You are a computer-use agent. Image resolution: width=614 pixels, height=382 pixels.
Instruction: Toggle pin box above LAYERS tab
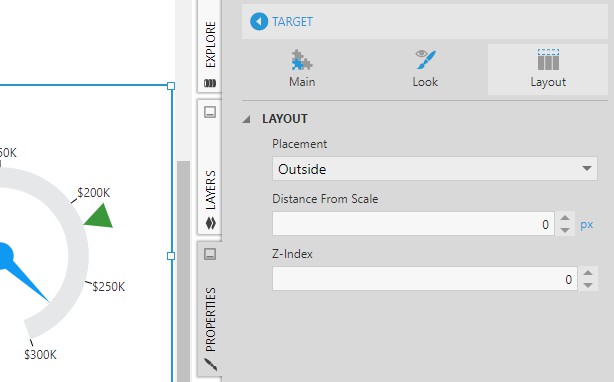point(210,112)
